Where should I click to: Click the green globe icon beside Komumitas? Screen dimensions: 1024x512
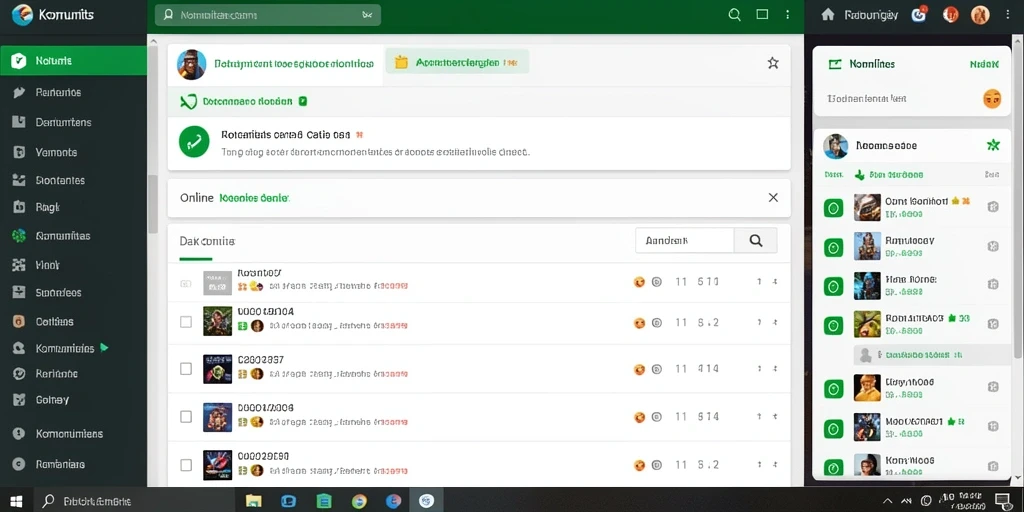(19, 236)
